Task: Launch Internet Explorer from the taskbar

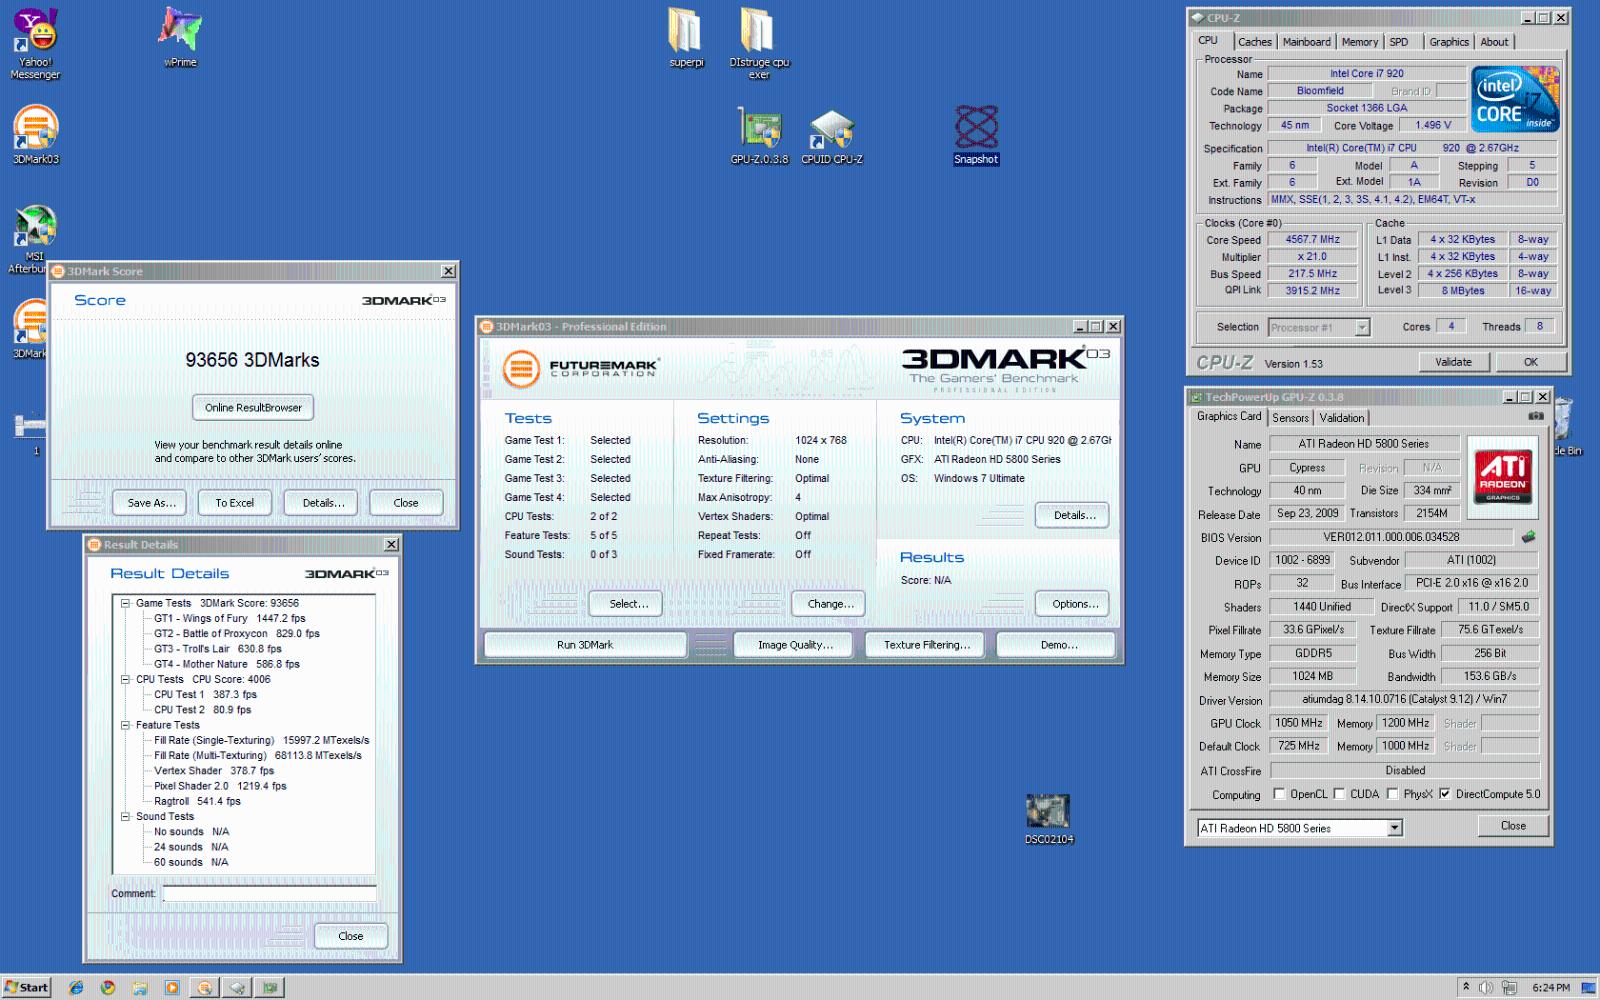Action: (76, 987)
